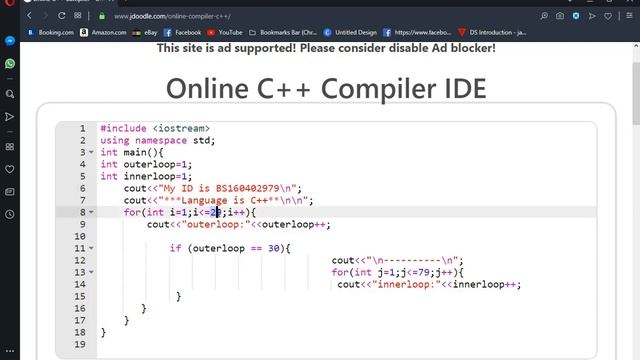The height and width of the screenshot is (360, 640).
Task: Click the JDoodle URL address field
Action: tap(172, 16)
